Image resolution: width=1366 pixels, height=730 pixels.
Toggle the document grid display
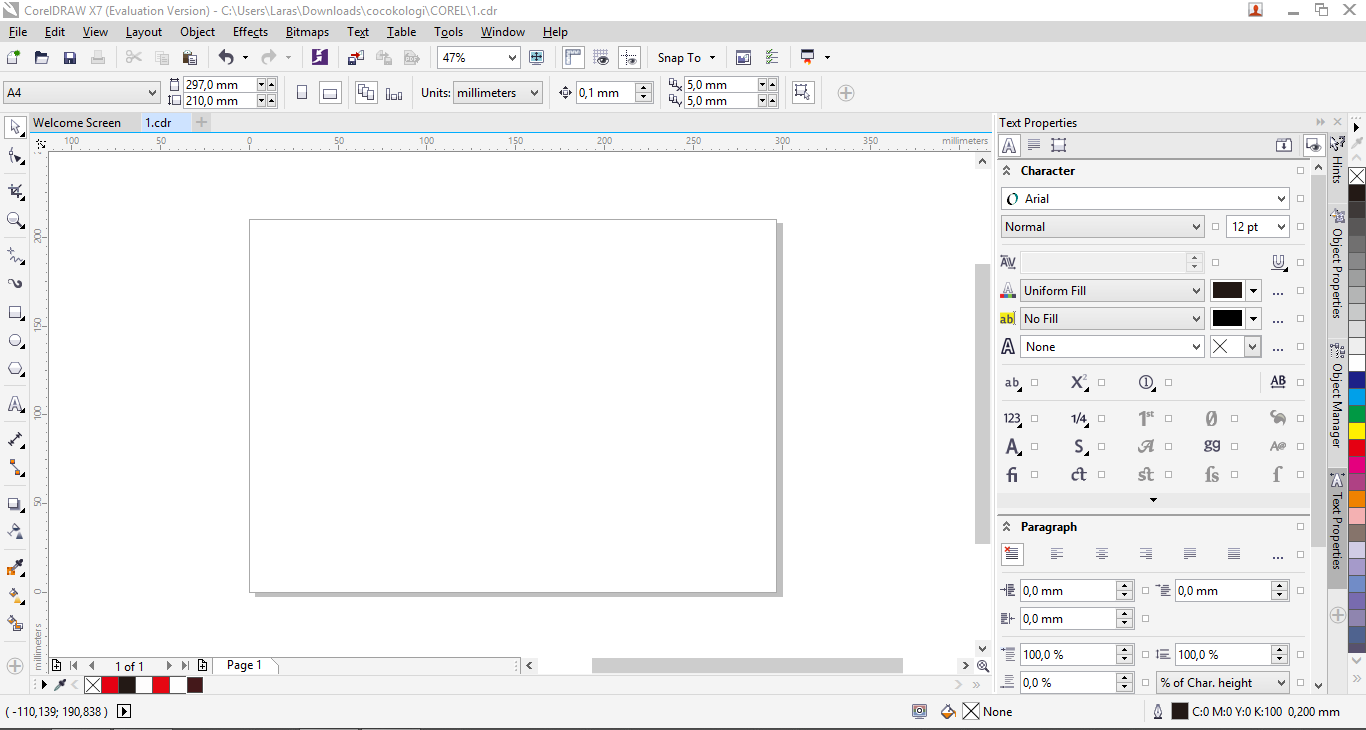(601, 57)
